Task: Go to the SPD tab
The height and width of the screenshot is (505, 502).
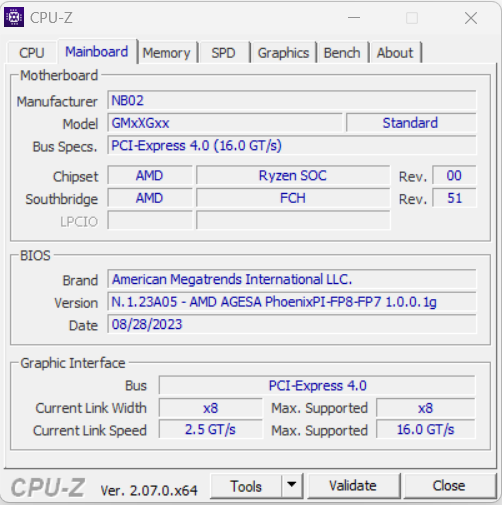Action: [224, 53]
